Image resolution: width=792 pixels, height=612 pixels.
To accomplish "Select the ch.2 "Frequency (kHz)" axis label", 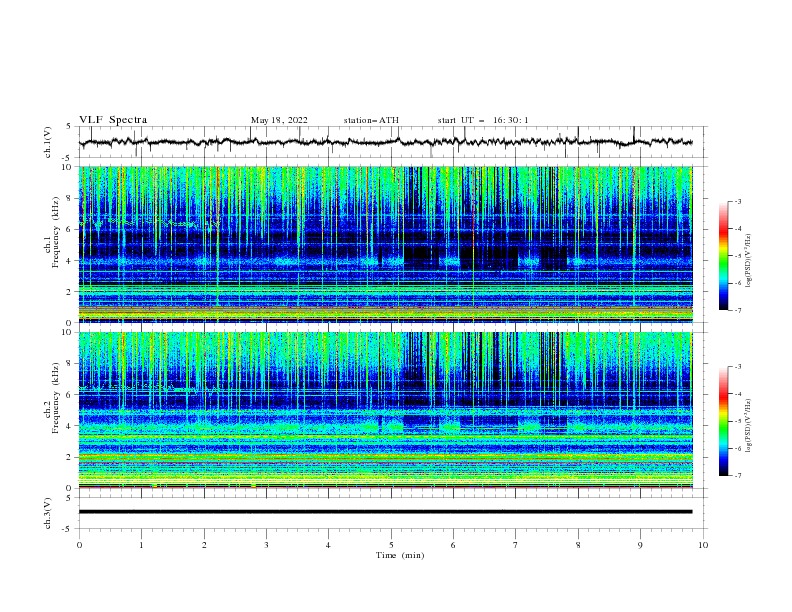I will [56, 397].
